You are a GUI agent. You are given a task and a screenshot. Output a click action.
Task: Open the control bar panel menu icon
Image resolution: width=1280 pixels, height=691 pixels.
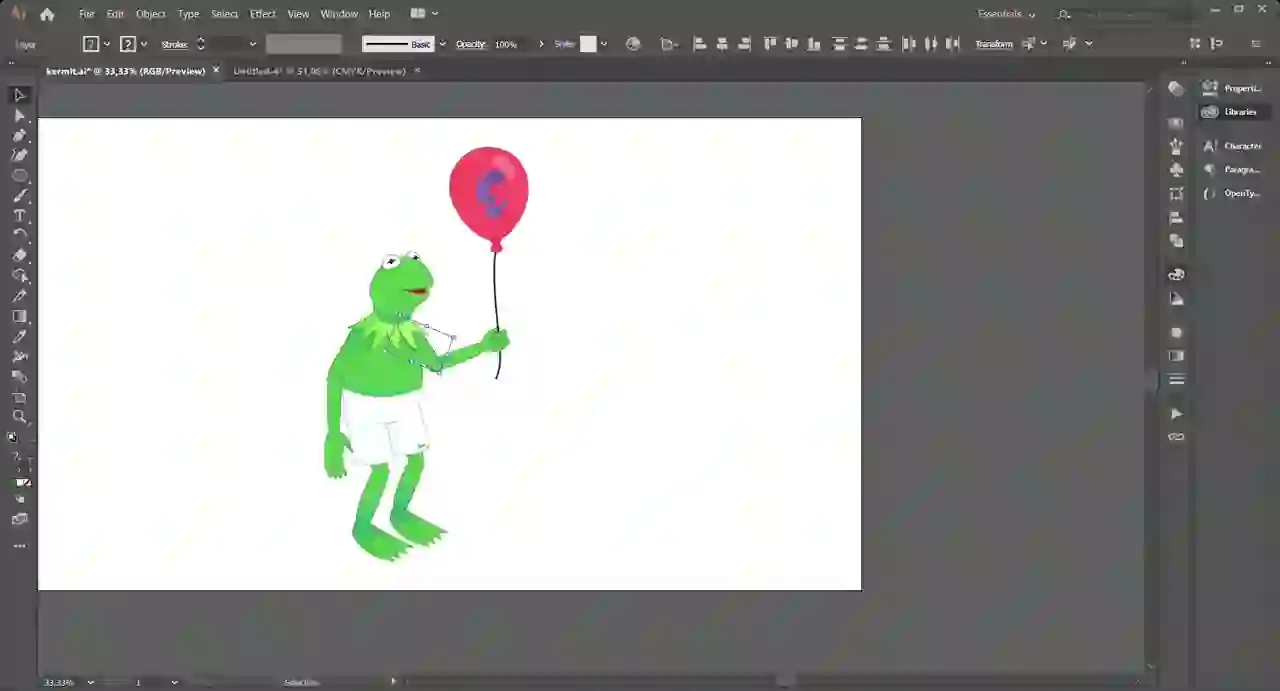pyautogui.click(x=1256, y=44)
